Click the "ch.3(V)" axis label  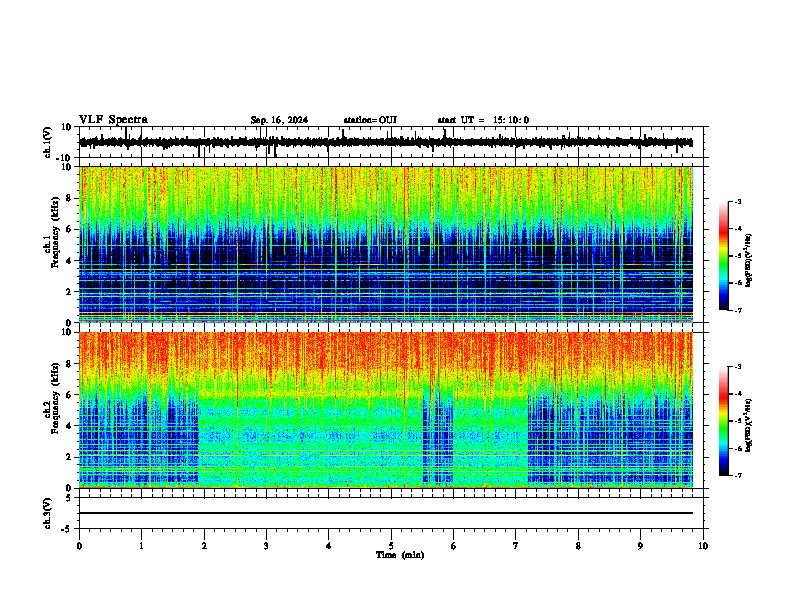click(48, 513)
